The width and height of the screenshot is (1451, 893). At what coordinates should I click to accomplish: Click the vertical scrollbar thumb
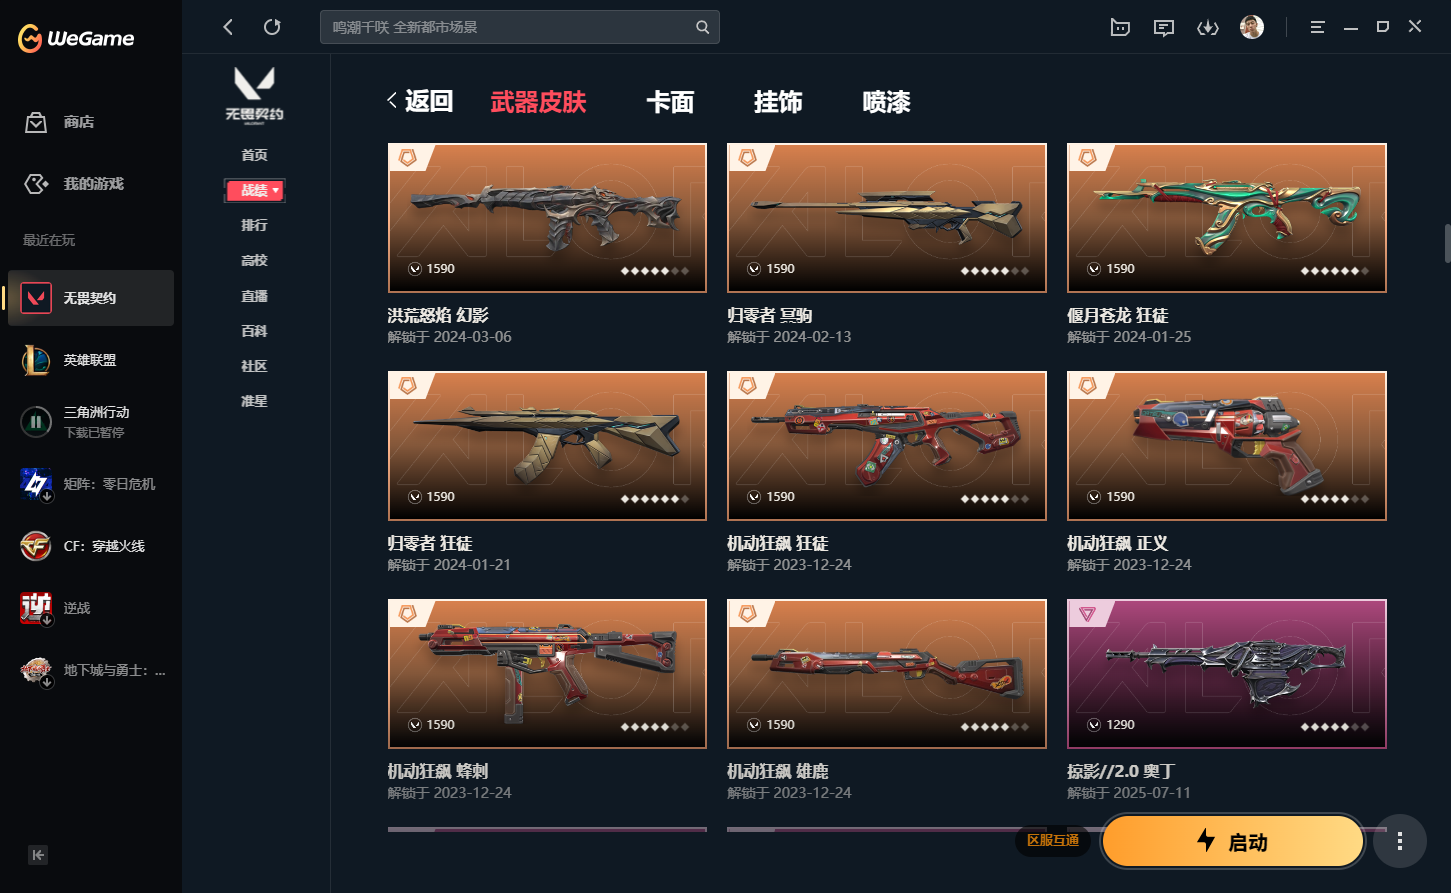click(1446, 243)
